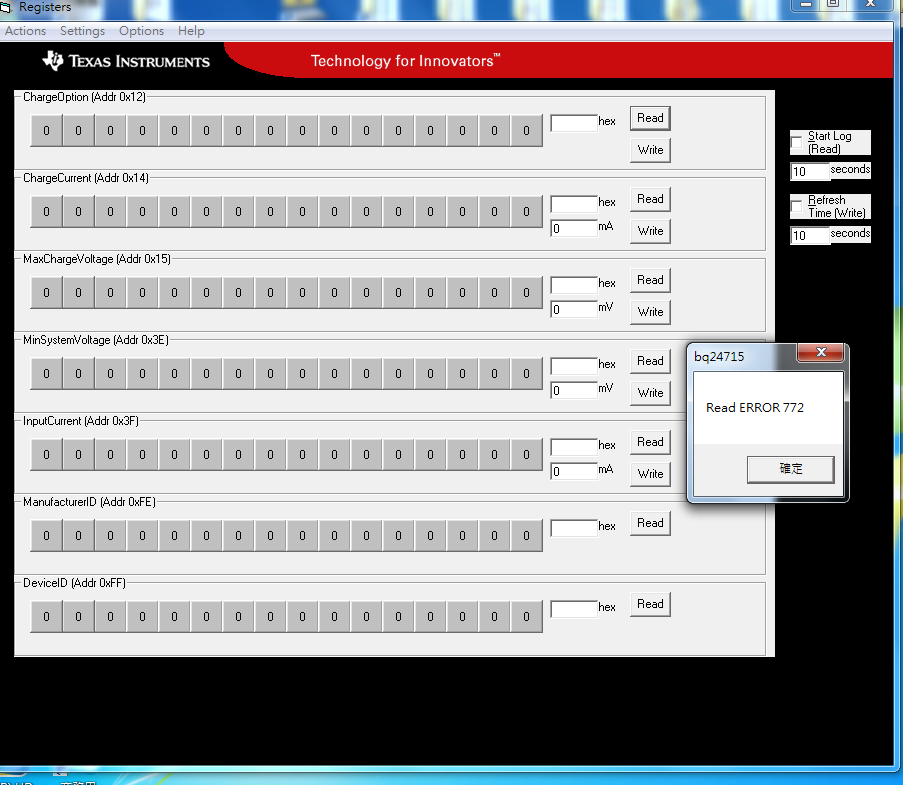Read the ChargeOption register

click(x=650, y=118)
